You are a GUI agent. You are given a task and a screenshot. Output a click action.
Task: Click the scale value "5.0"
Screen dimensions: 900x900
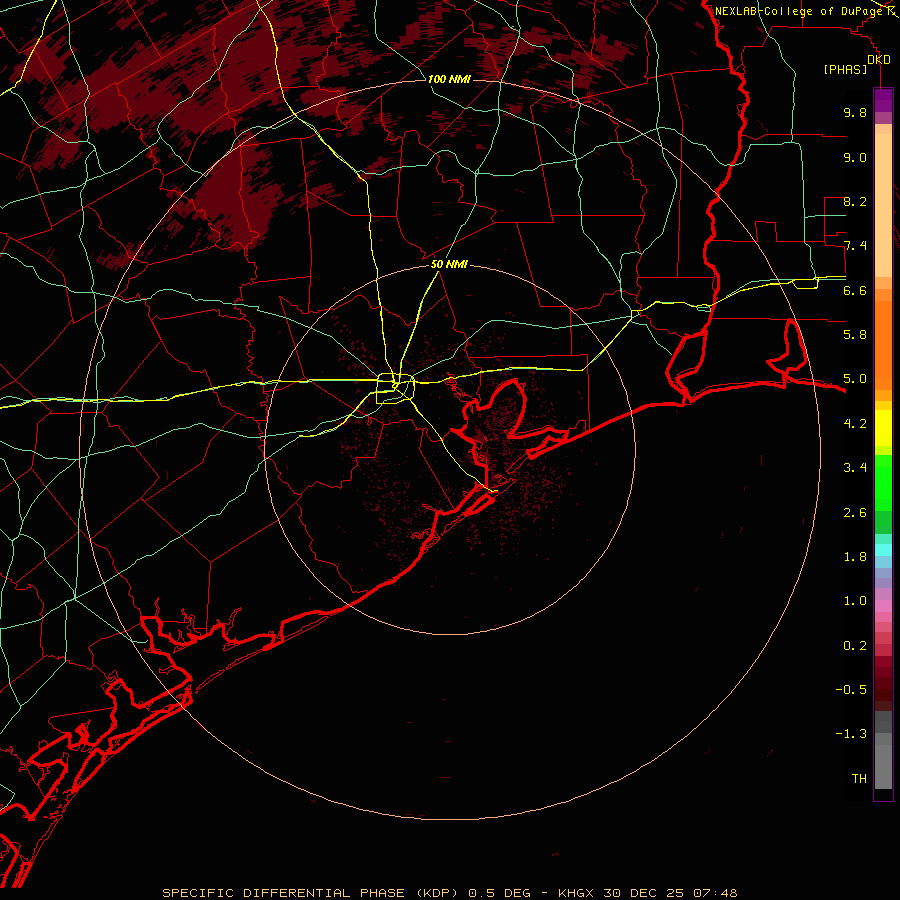[855, 379]
